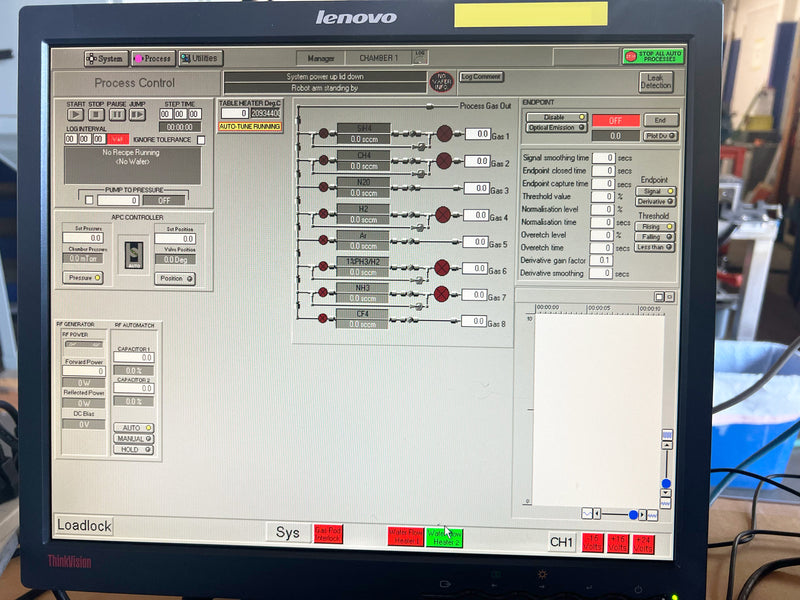The image size is (800, 600).
Task: Open the Utilities menu
Action: (200, 58)
